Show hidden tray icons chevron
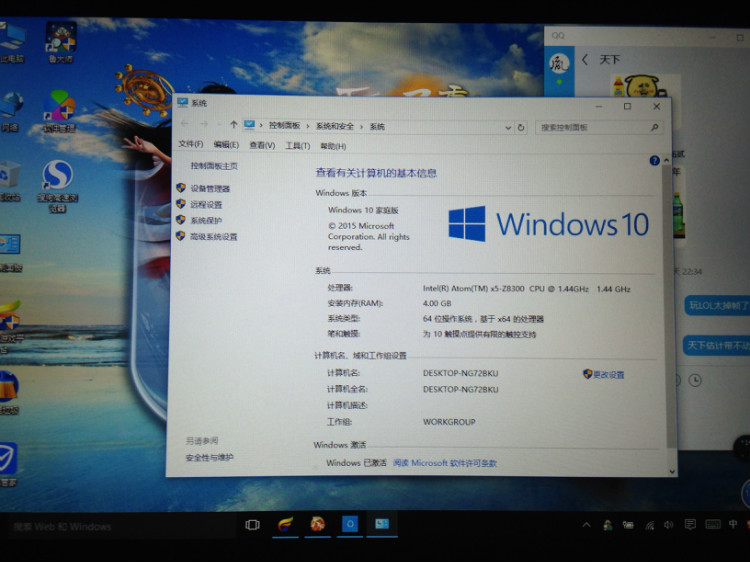750x562 pixels. (x=586, y=525)
